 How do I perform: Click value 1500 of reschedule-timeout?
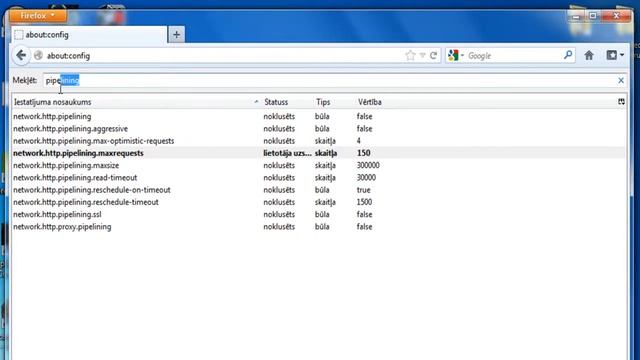[364, 202]
